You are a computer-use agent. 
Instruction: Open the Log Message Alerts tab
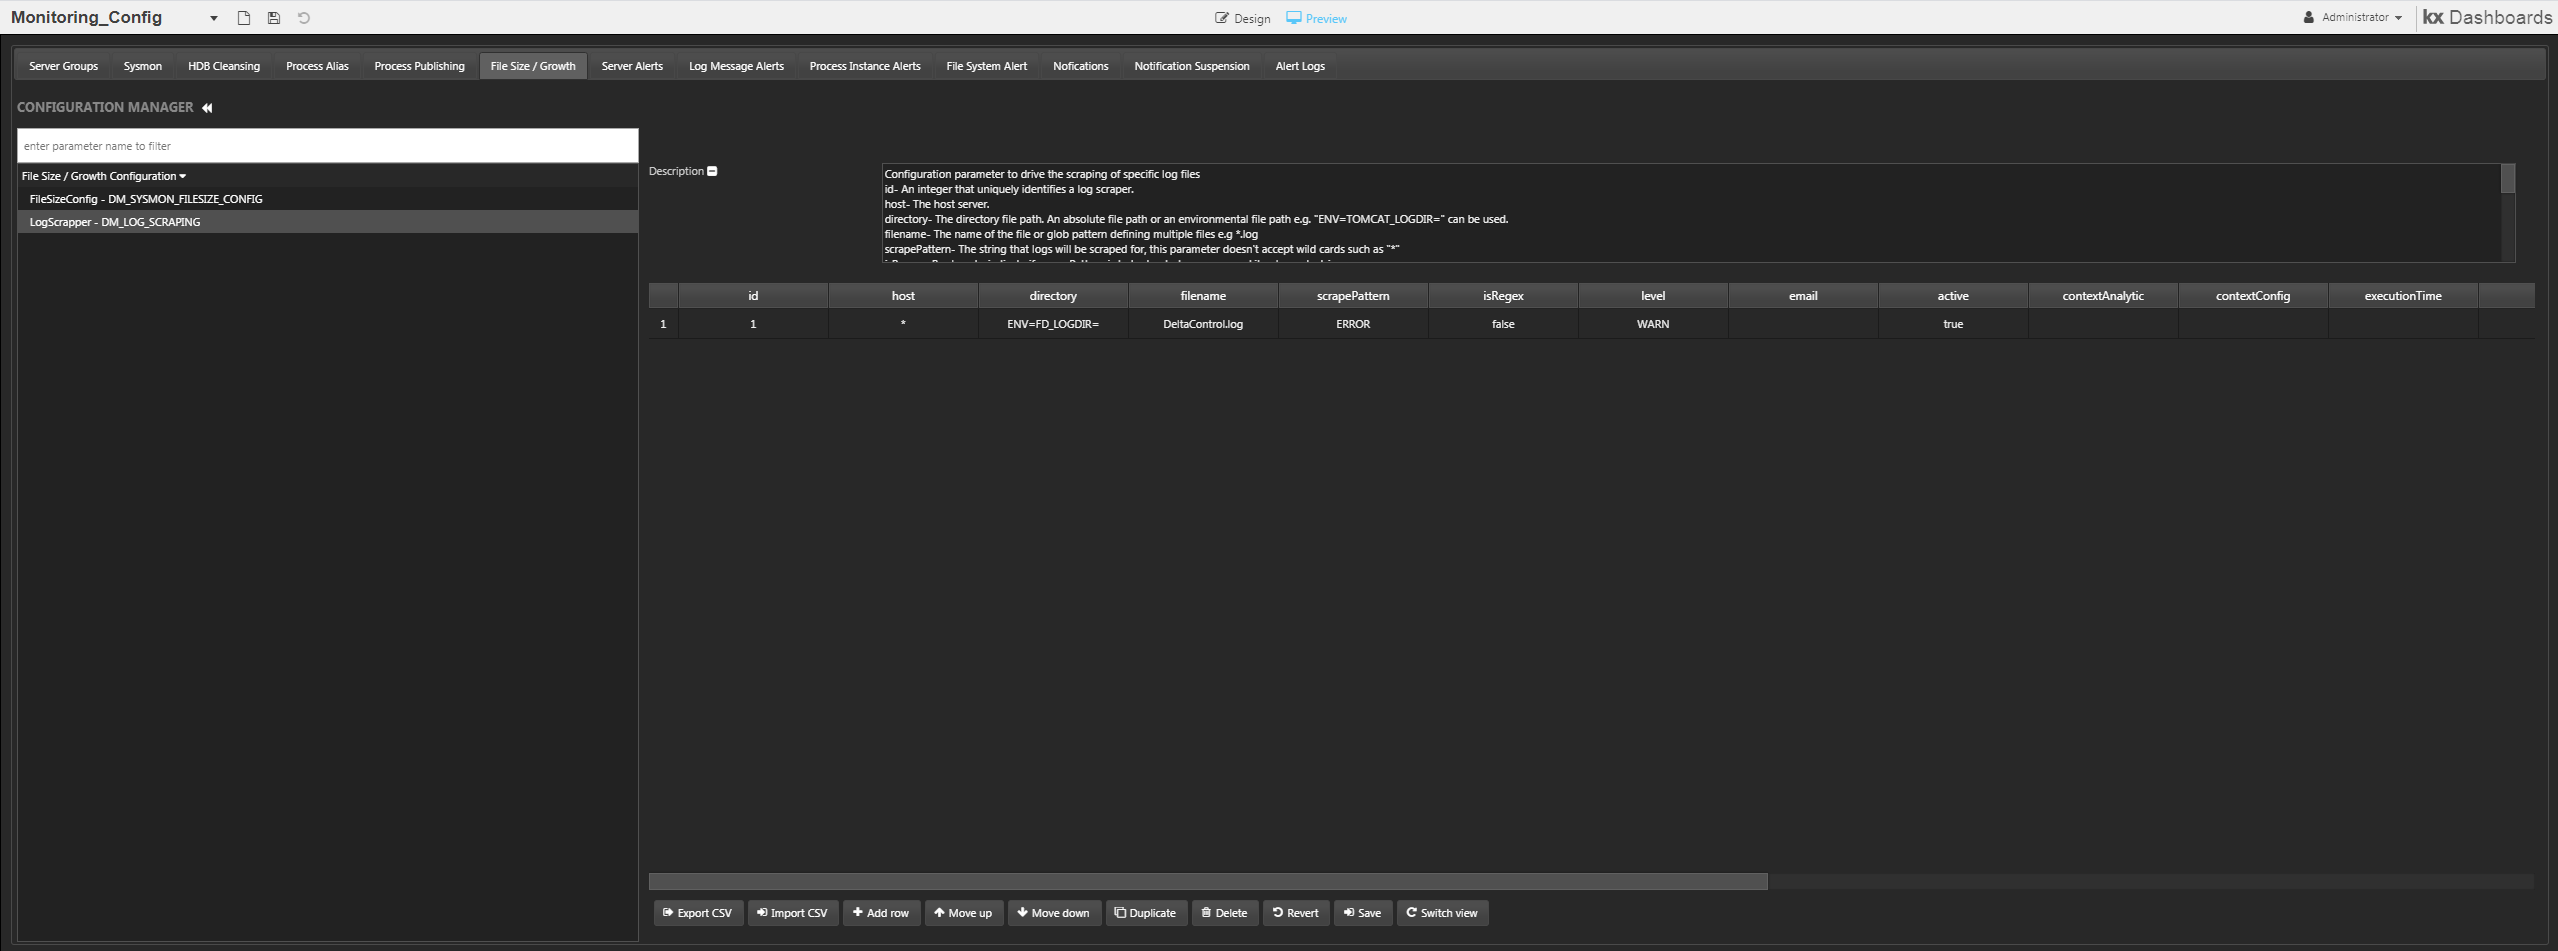(x=736, y=66)
